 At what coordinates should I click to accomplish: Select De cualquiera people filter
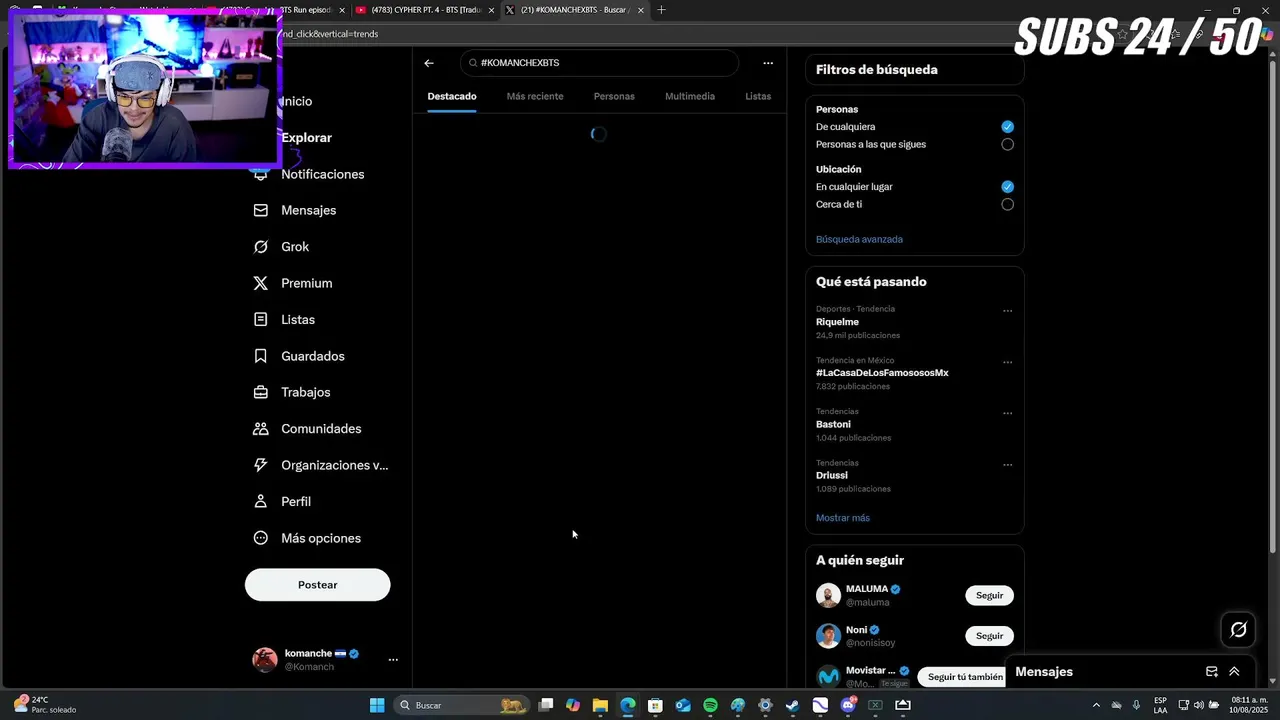coord(1007,127)
